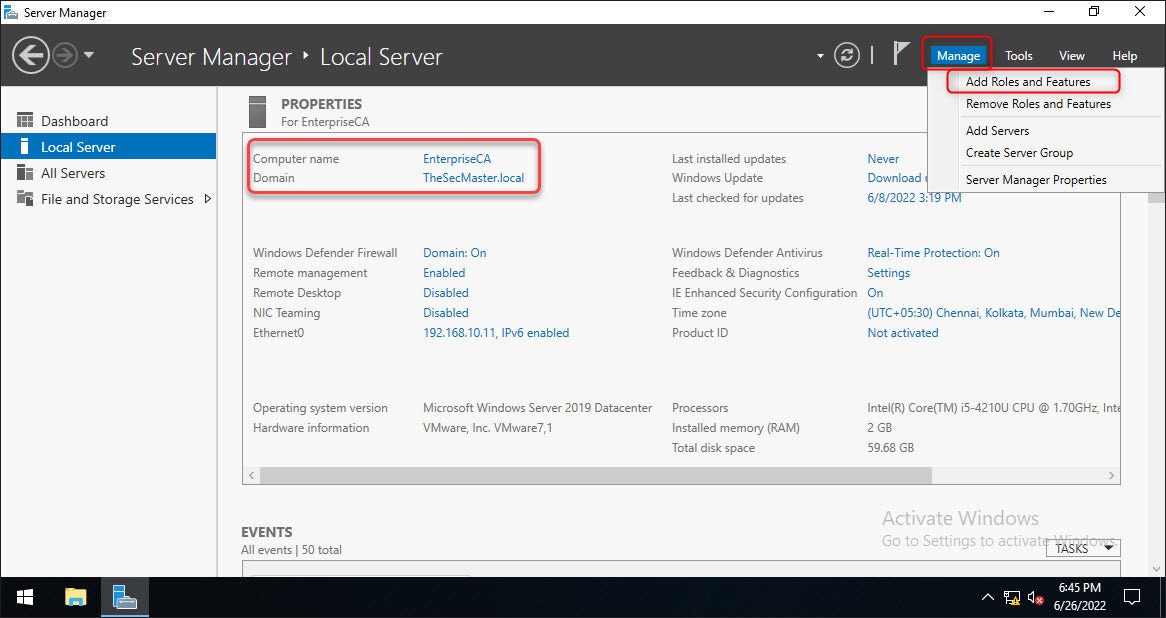Click Server Manager taskbar icon

[124, 596]
